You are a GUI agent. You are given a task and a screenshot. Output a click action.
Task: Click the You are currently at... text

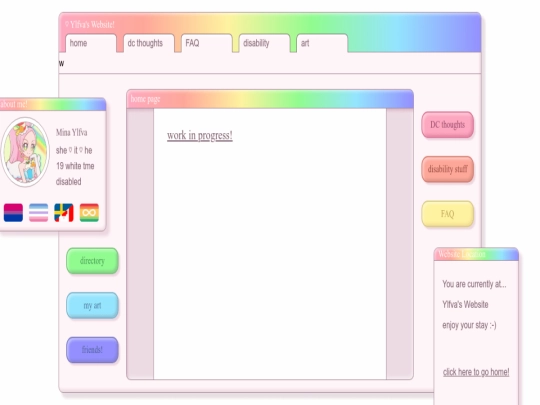click(474, 284)
